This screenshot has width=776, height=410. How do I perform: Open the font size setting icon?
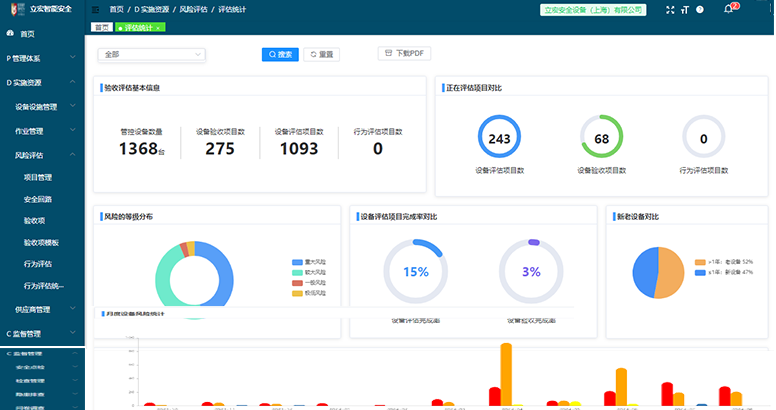(685, 9)
